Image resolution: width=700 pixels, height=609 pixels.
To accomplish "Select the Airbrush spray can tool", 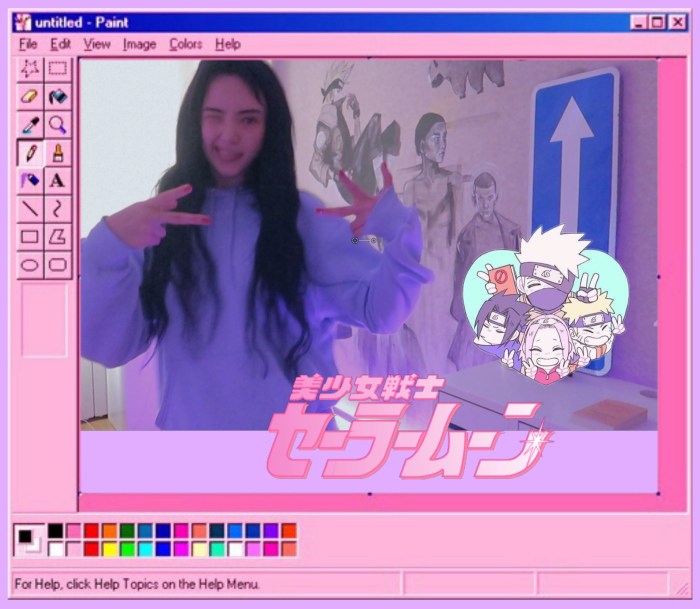I will coord(30,181).
